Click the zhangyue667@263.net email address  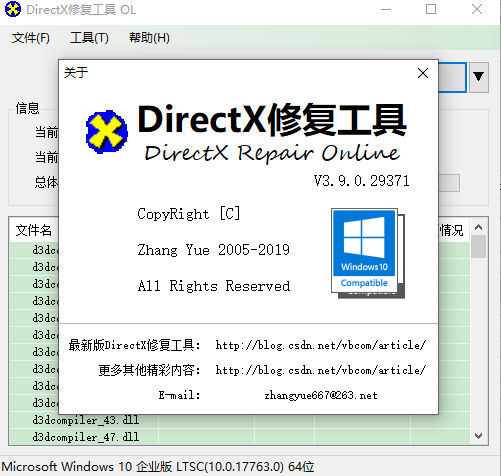tap(321, 395)
